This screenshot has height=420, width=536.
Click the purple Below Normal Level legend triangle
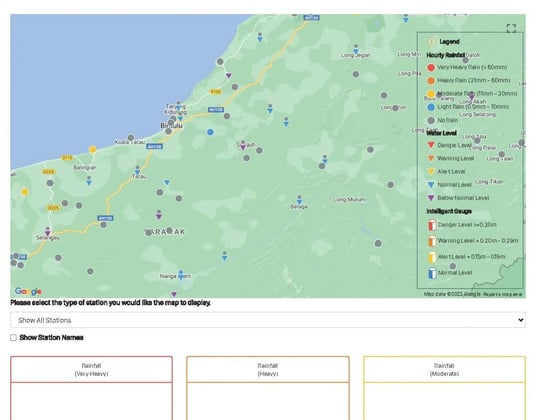[x=431, y=198]
